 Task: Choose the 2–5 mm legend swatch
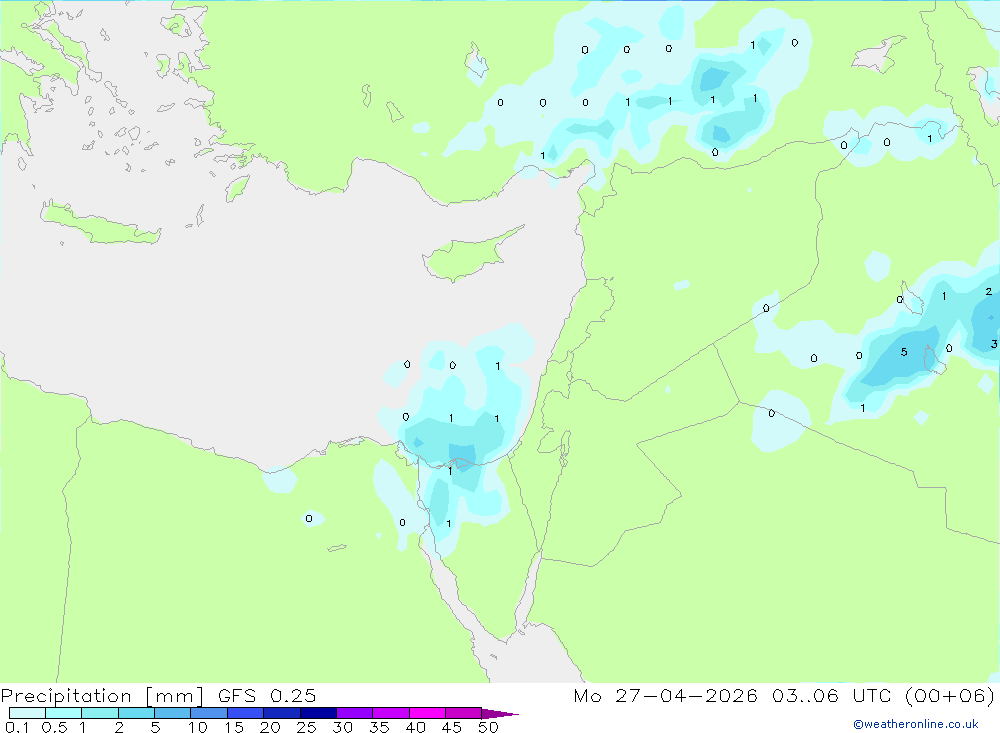pos(136,713)
